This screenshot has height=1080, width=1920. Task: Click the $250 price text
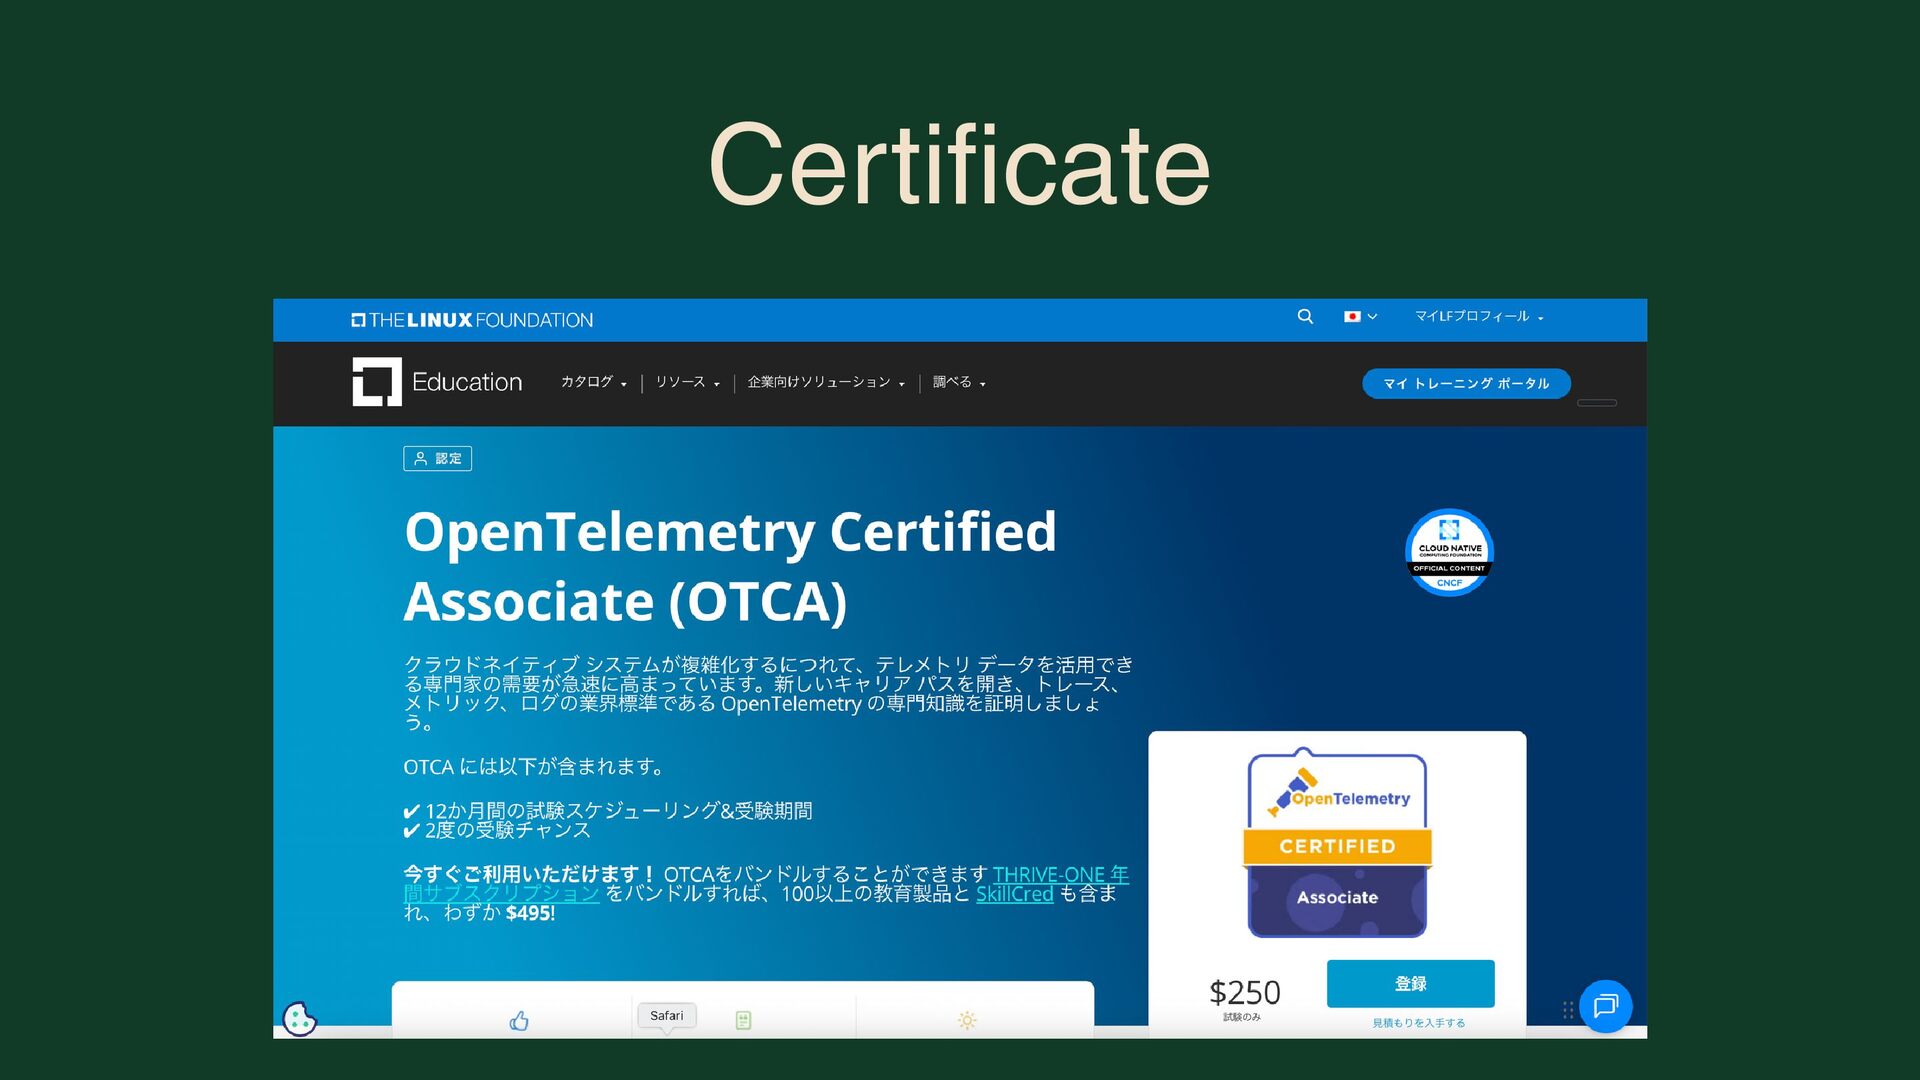(x=1244, y=992)
